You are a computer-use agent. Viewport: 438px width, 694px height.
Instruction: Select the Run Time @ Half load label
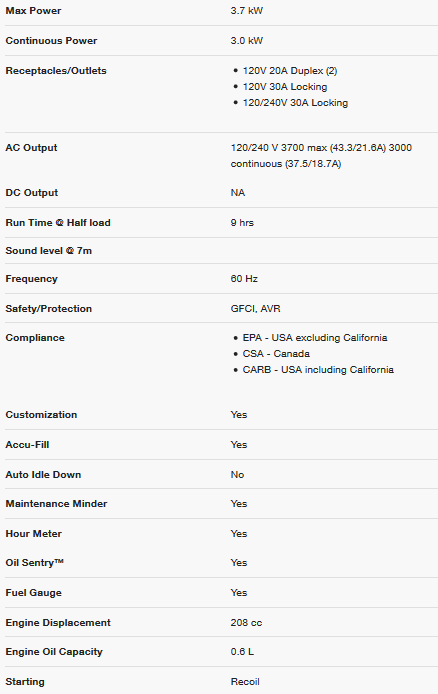(x=58, y=223)
